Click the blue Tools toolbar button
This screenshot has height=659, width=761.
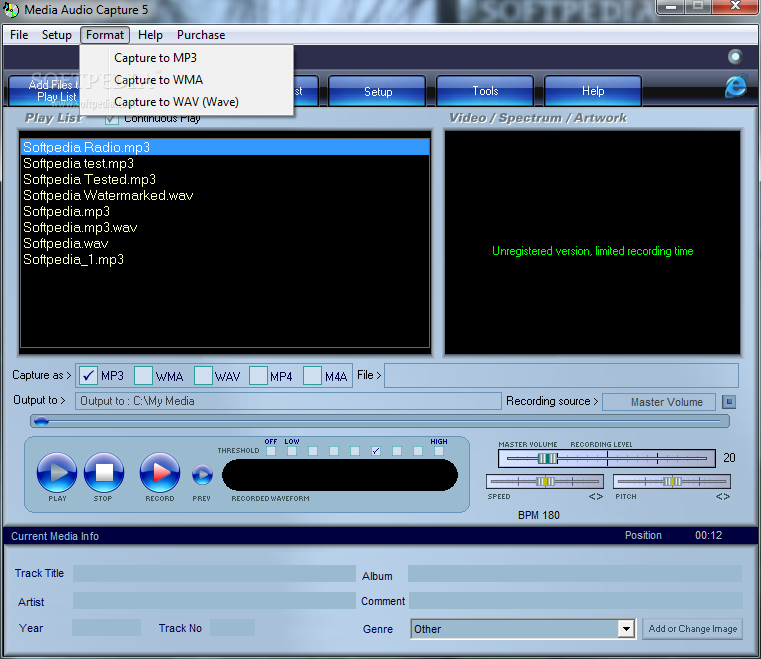click(485, 91)
